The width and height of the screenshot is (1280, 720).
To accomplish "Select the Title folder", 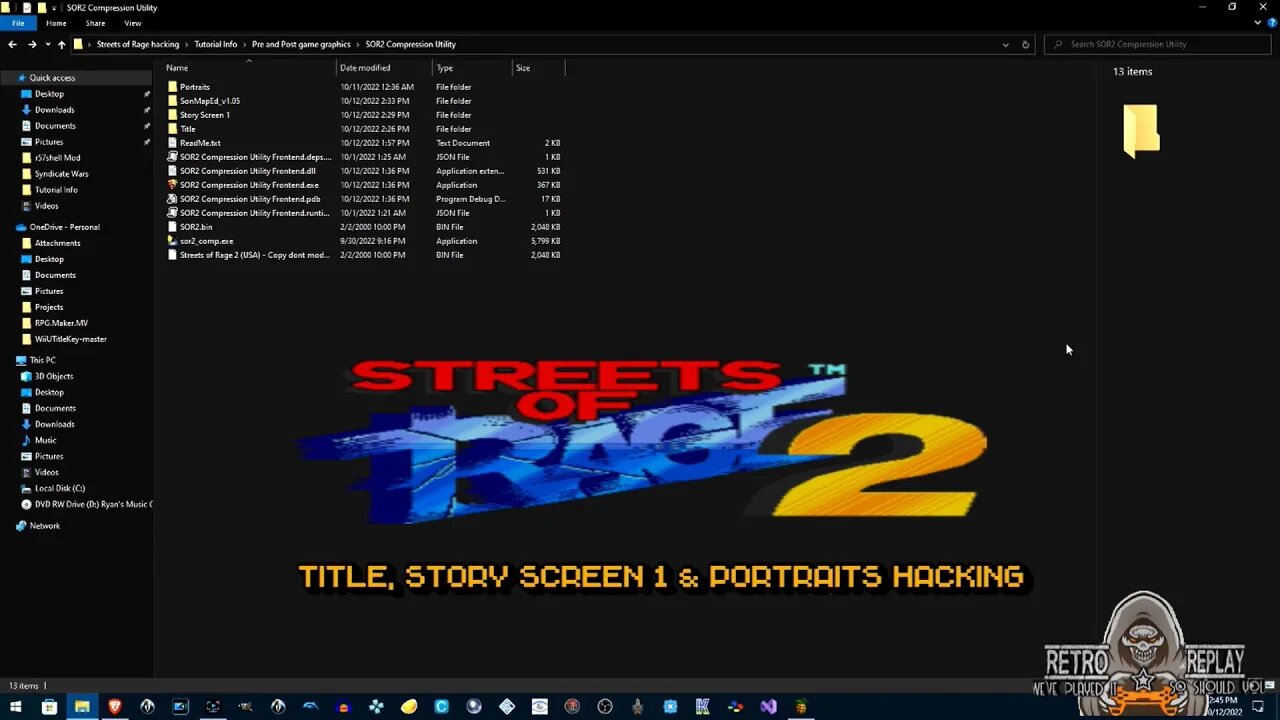I will click(x=188, y=129).
